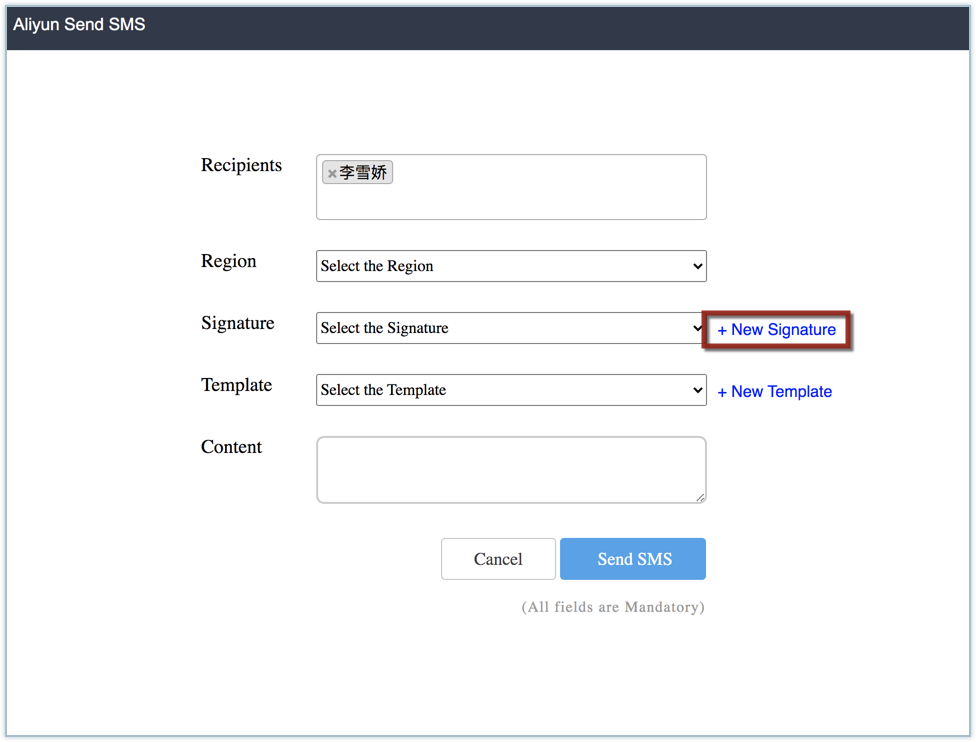Select the Region field label
The width and height of the screenshot is (976, 742).
[228, 261]
